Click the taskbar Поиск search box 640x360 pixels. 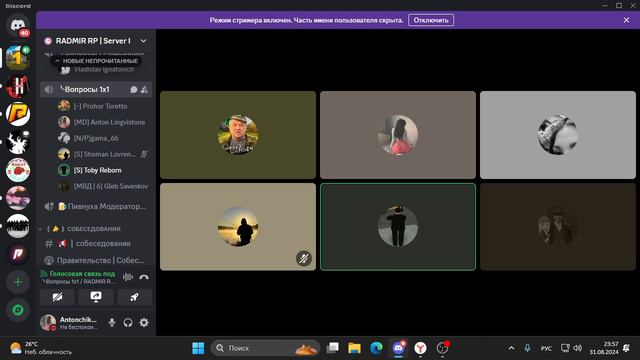pos(265,348)
